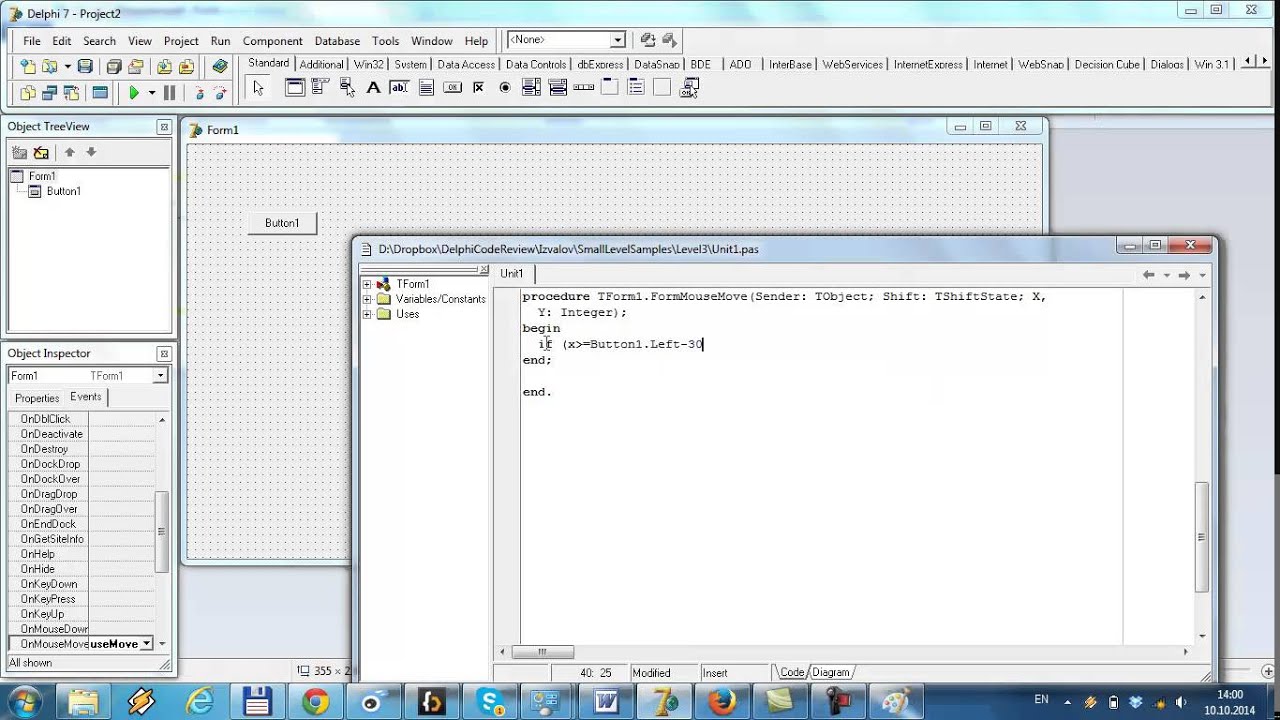Expand the Variables/Constants node
This screenshot has height=720, width=1280.
(x=367, y=299)
